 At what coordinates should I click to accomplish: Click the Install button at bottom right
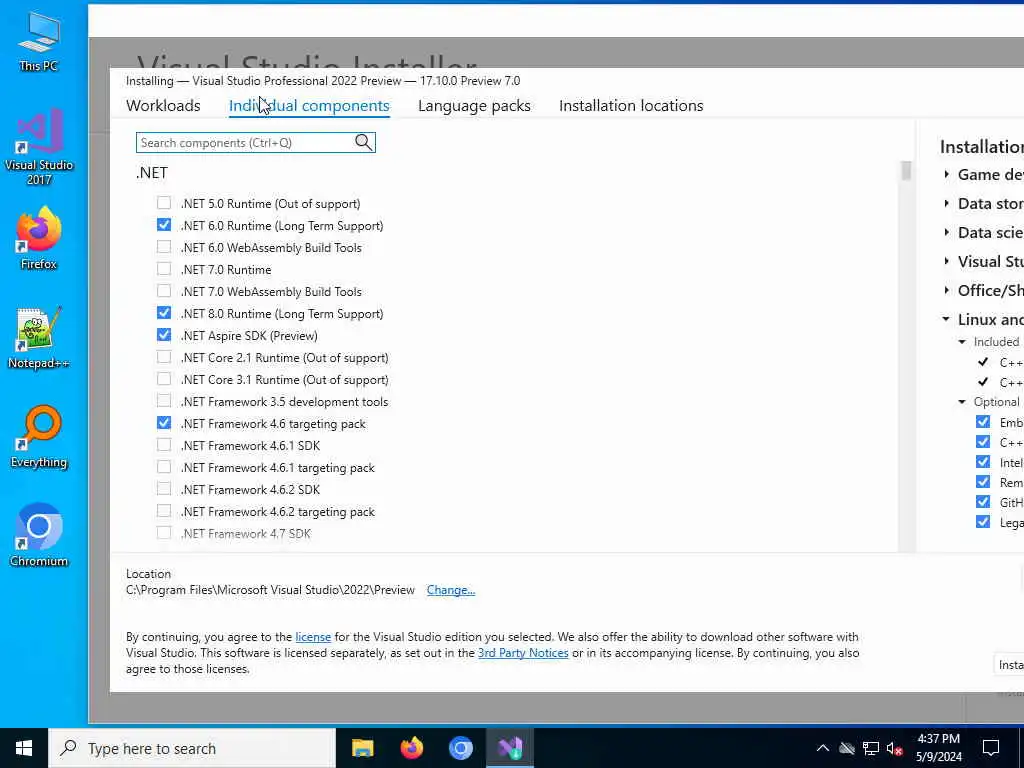[x=1009, y=664]
